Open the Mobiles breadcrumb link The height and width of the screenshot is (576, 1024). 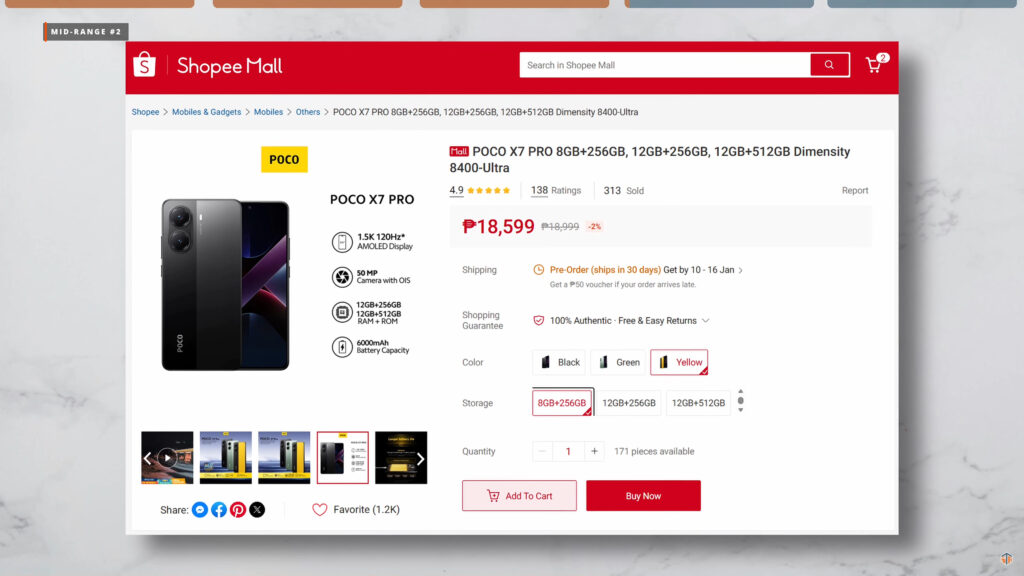(268, 112)
